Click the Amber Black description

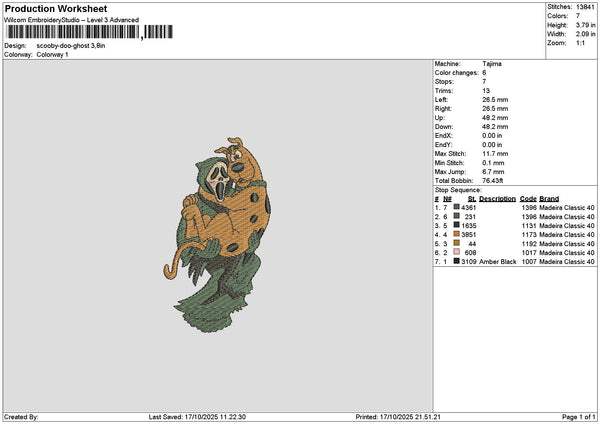tap(497, 262)
